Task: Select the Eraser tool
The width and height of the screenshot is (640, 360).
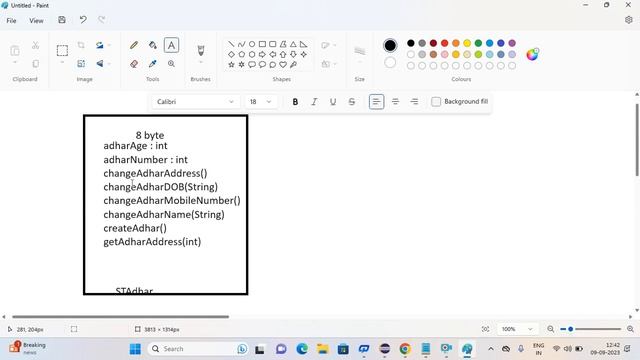Action: (x=134, y=64)
